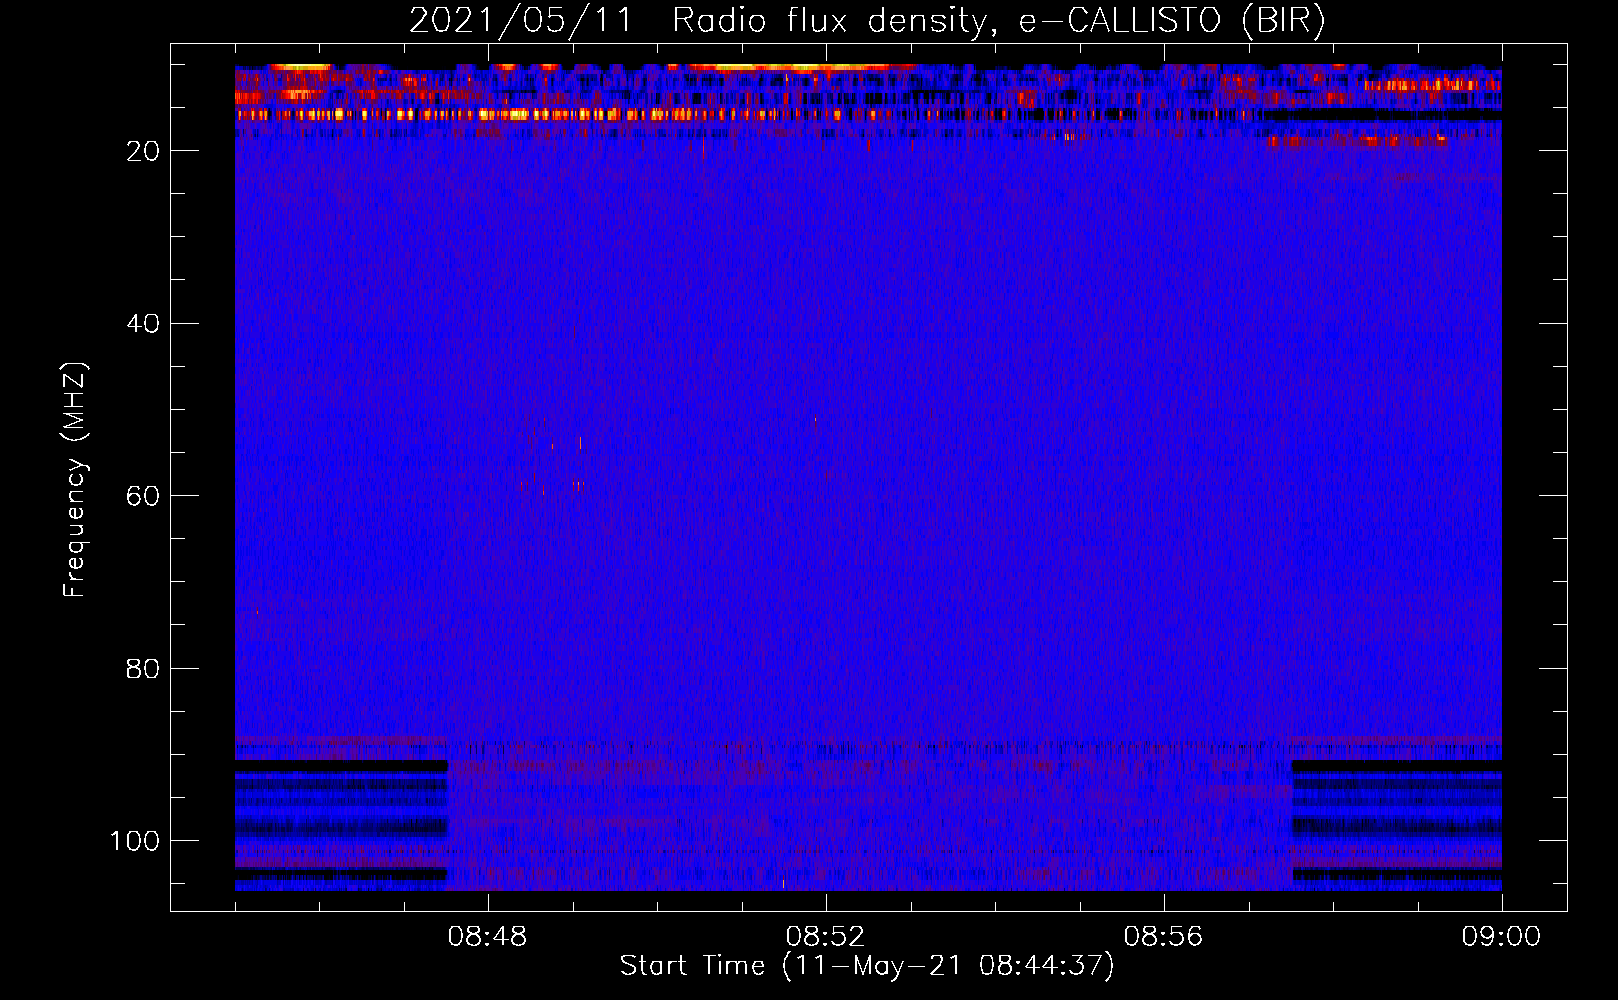Click the "80" frequency tick label
This screenshot has height=1000, width=1618.
pos(143,668)
